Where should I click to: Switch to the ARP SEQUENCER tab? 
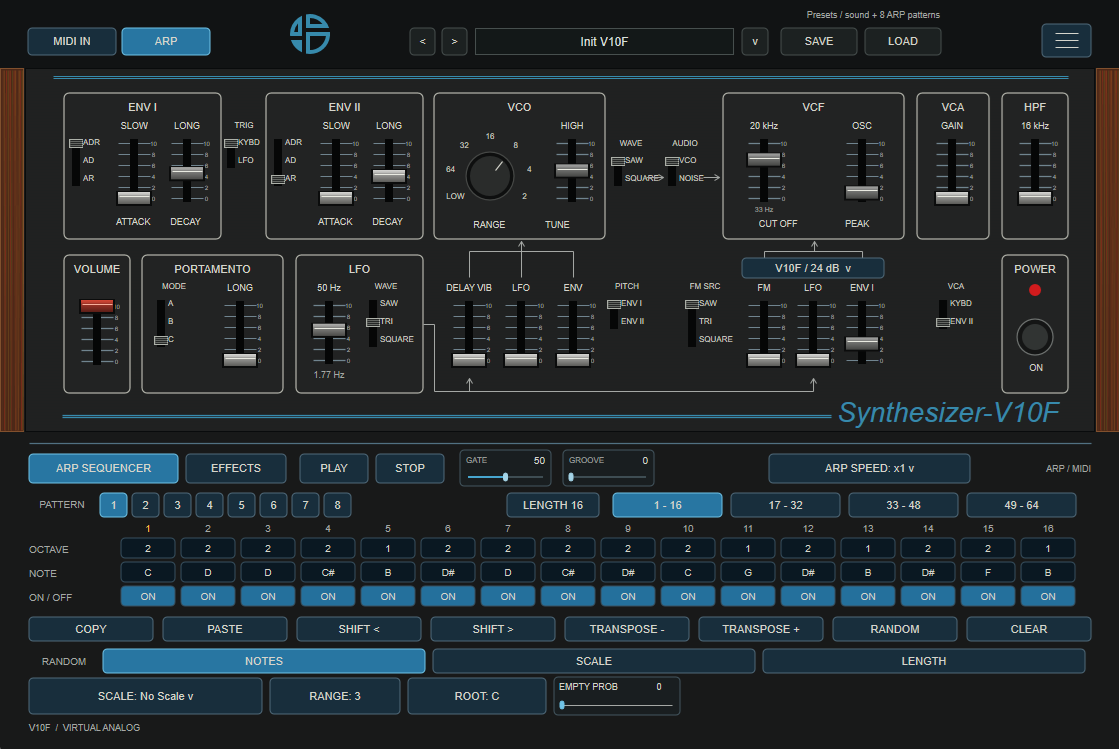click(x=103, y=469)
